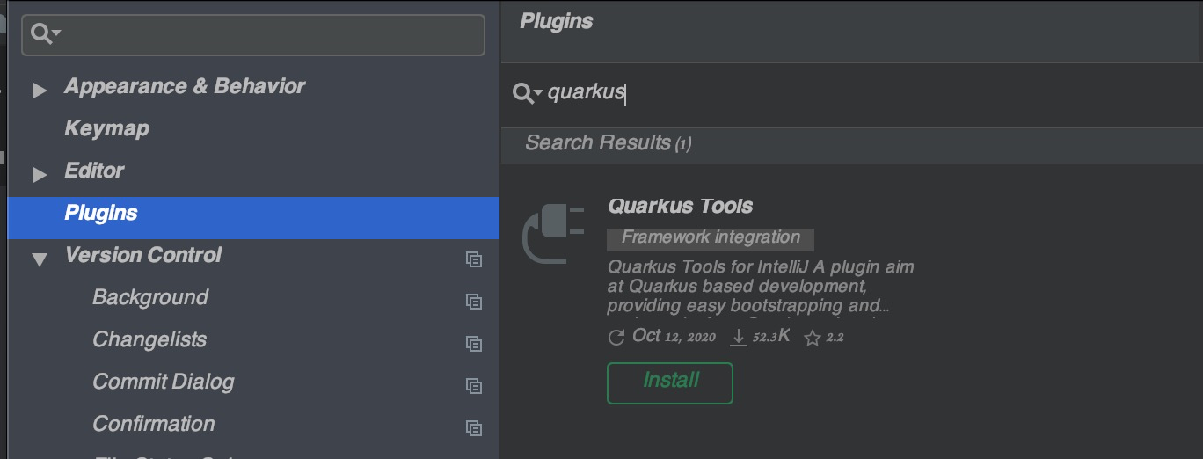The height and width of the screenshot is (460, 1204).
Task: Click the plugin search box containing quarkus
Action: point(800,93)
